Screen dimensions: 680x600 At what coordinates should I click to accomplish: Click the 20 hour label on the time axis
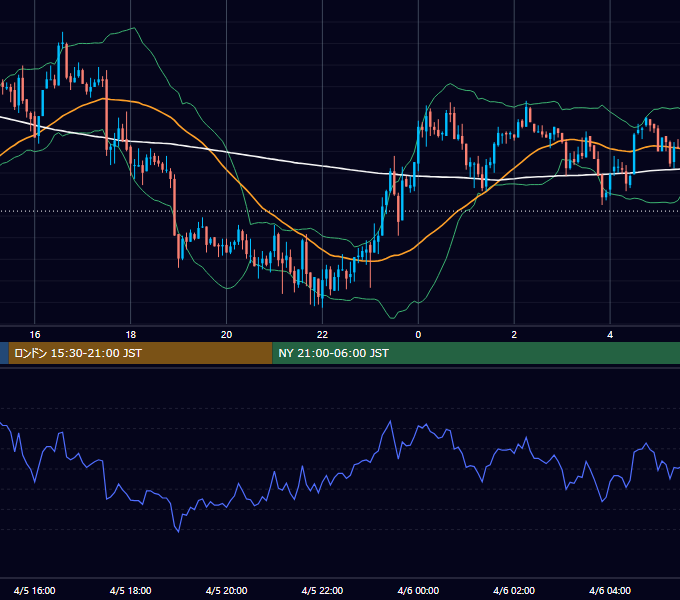coord(226,335)
